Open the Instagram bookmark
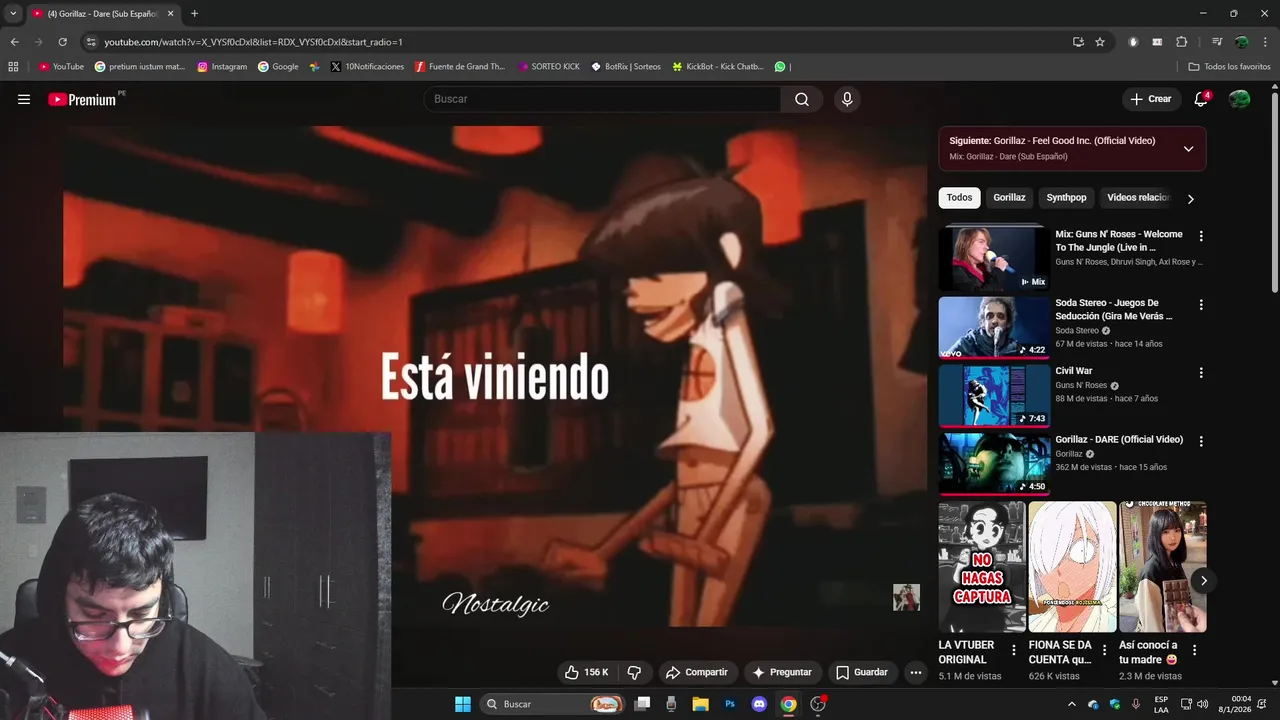This screenshot has height=720, width=1280. coord(222,66)
